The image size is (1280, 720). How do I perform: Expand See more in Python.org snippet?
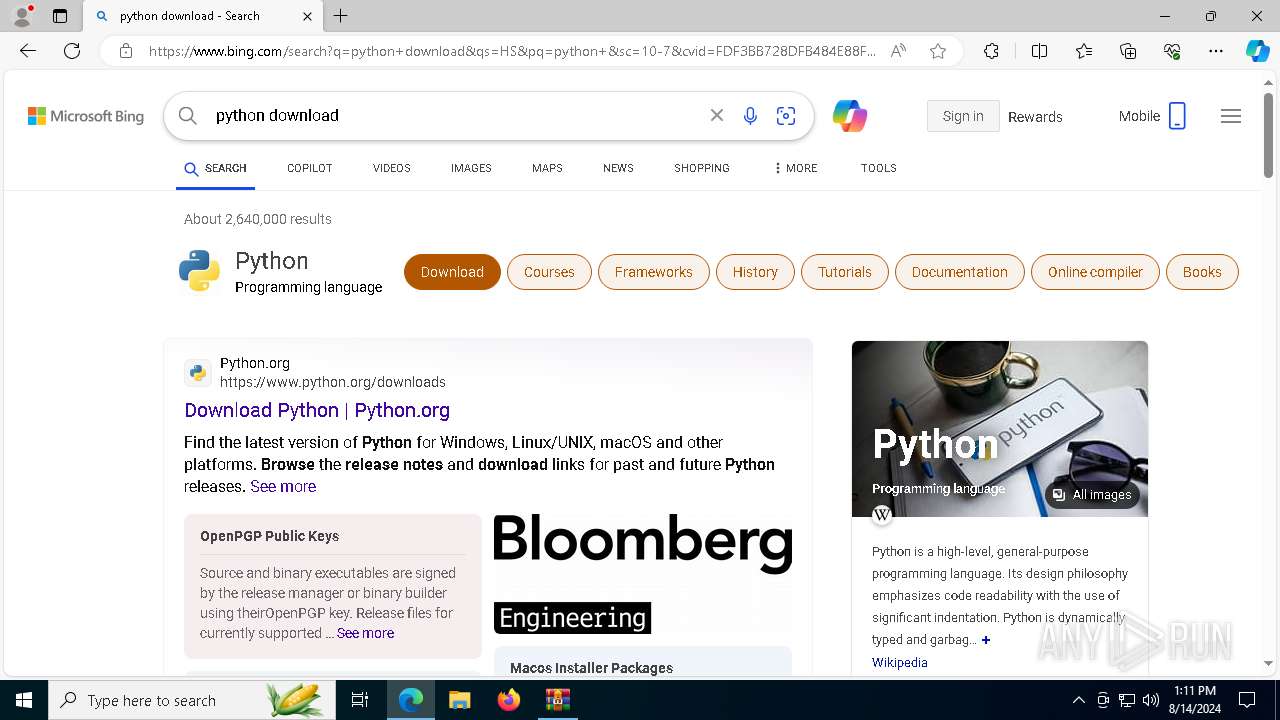click(x=283, y=486)
